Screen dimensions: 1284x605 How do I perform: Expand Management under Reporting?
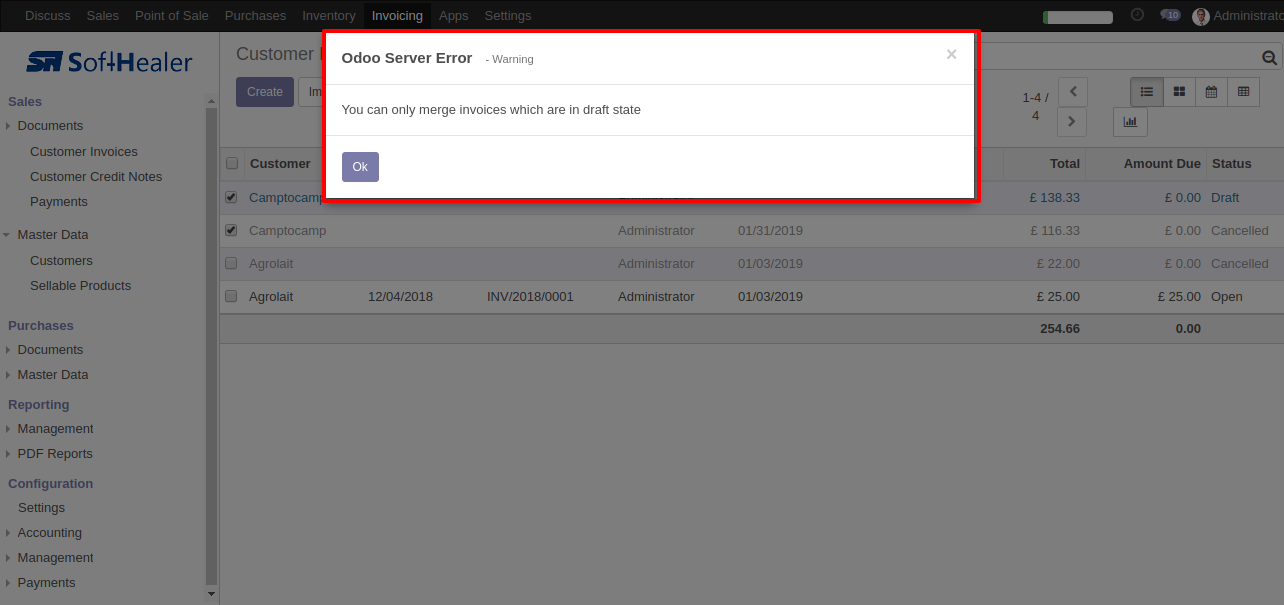55,429
